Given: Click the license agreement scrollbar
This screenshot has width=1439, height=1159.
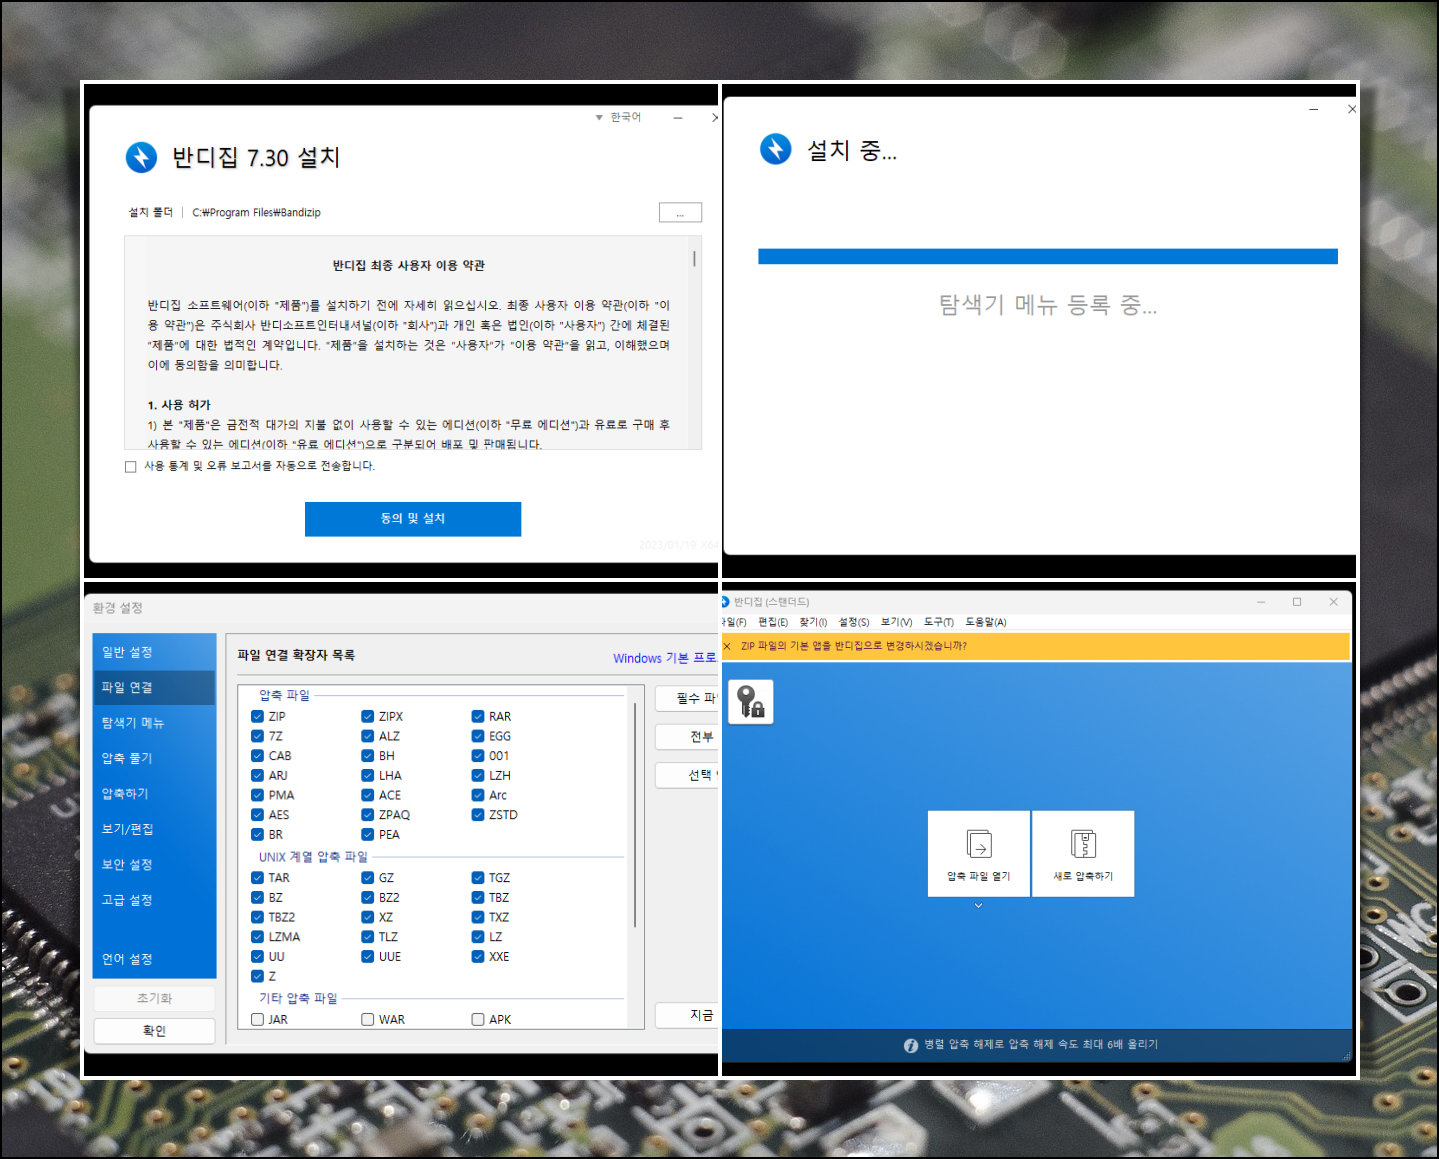Looking at the screenshot, I should 694,259.
